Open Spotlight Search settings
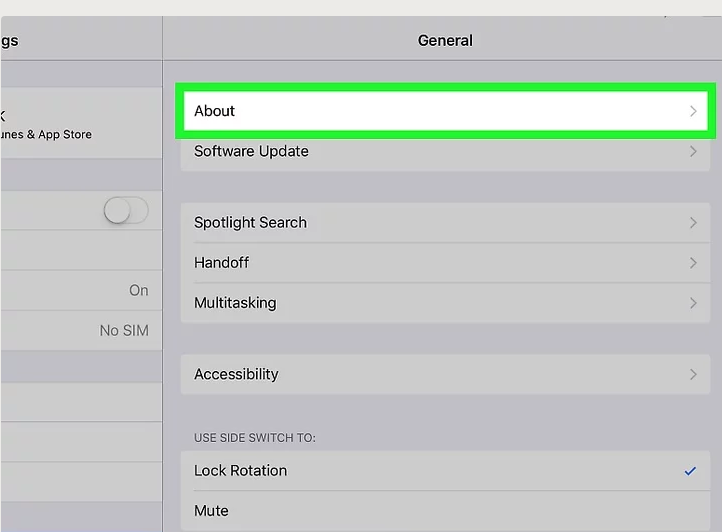 [x=250, y=223]
